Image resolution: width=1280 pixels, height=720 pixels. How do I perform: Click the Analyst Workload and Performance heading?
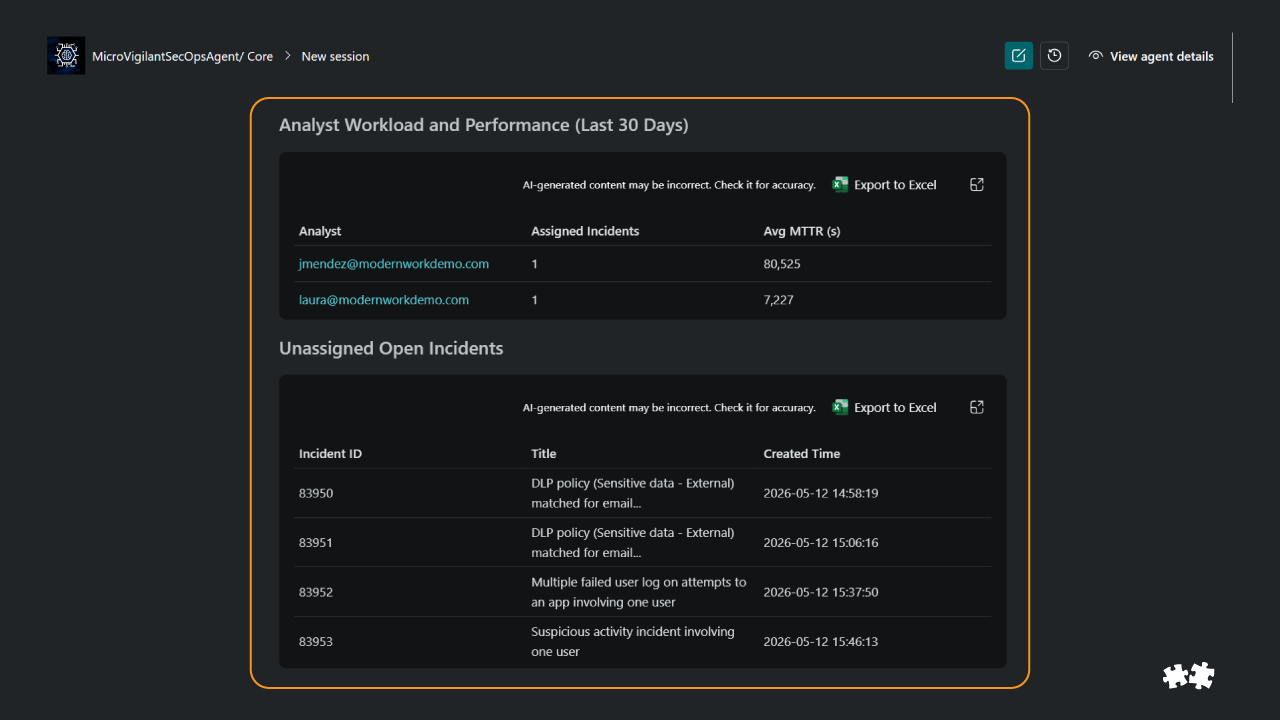pos(484,125)
